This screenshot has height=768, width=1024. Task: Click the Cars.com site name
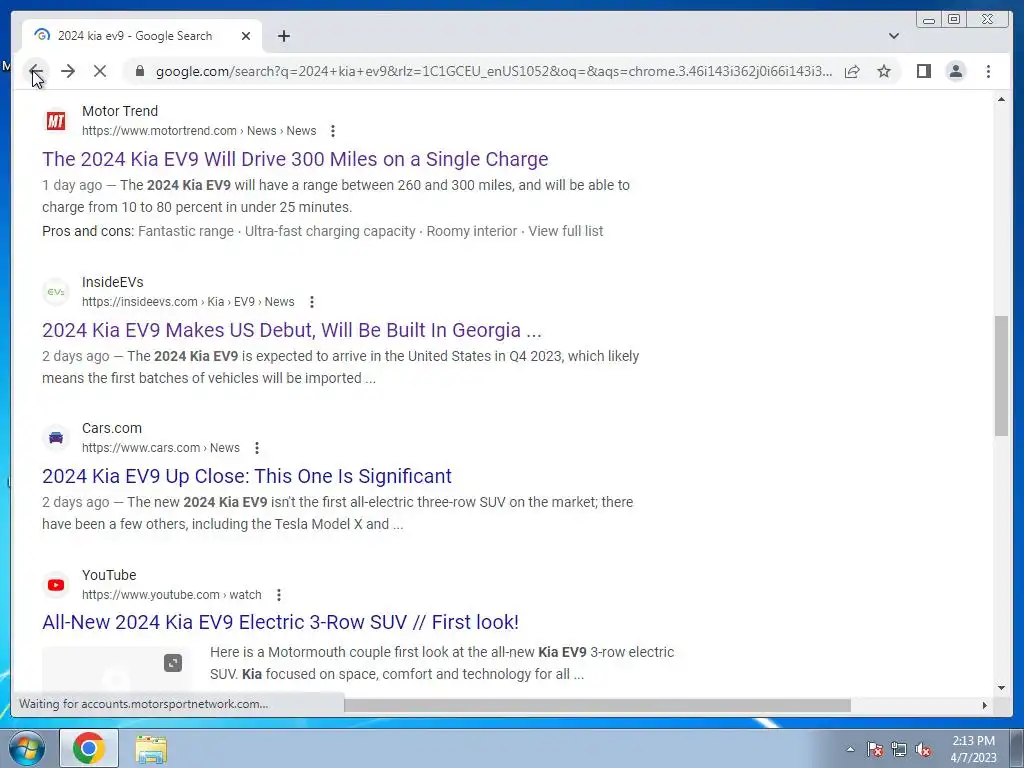[112, 428]
